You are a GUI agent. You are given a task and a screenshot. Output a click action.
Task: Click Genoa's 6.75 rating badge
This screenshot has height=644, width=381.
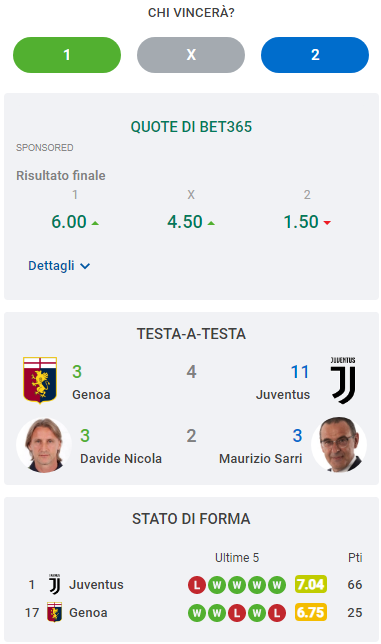coord(311,612)
